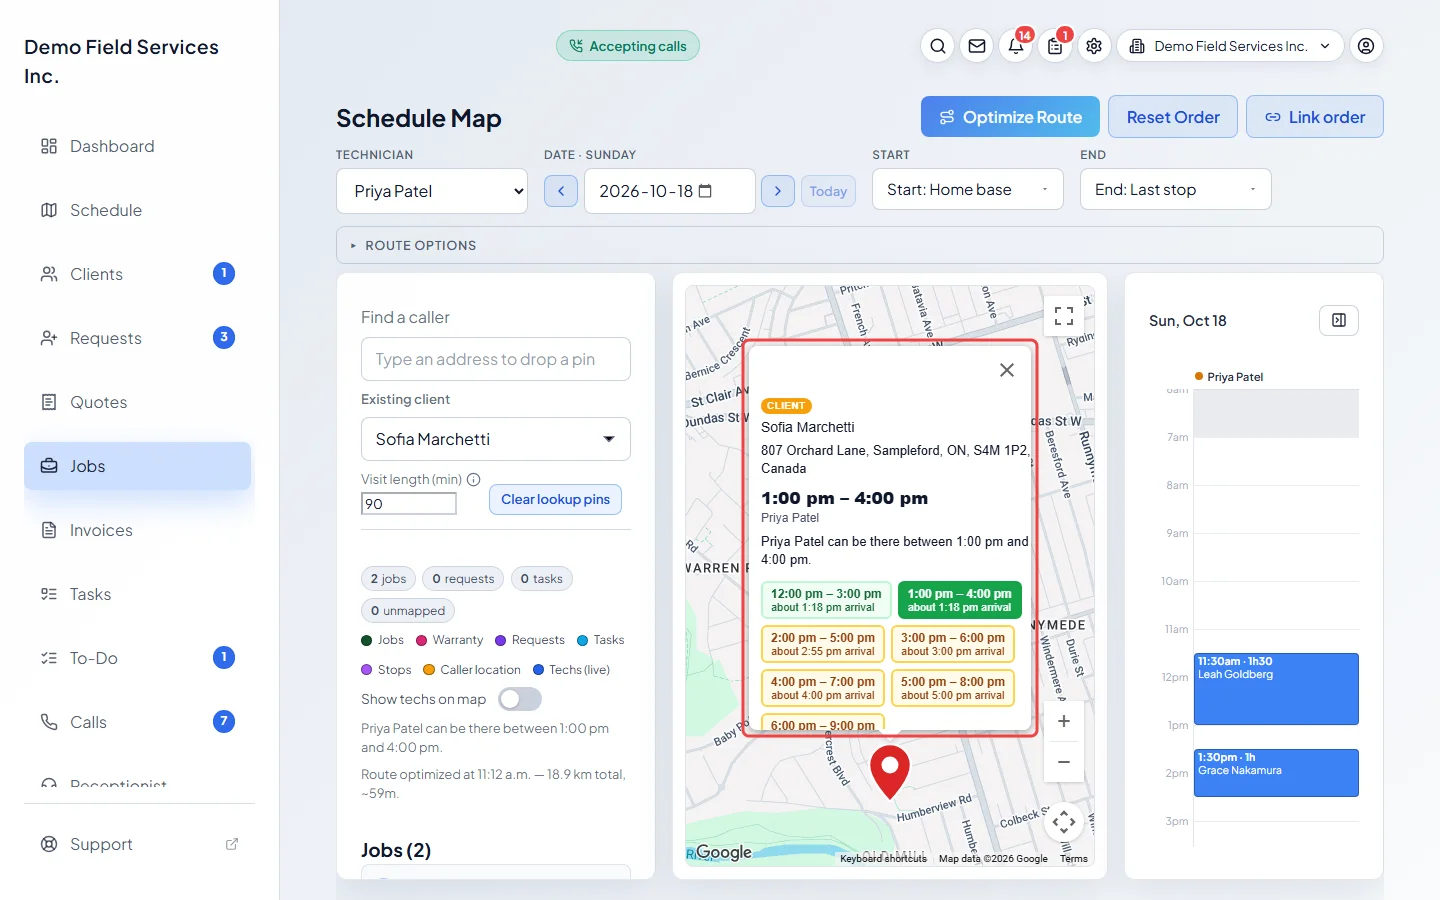Open the Demo Field Services Inc. company switcher
This screenshot has height=900, width=1440.
(1230, 46)
